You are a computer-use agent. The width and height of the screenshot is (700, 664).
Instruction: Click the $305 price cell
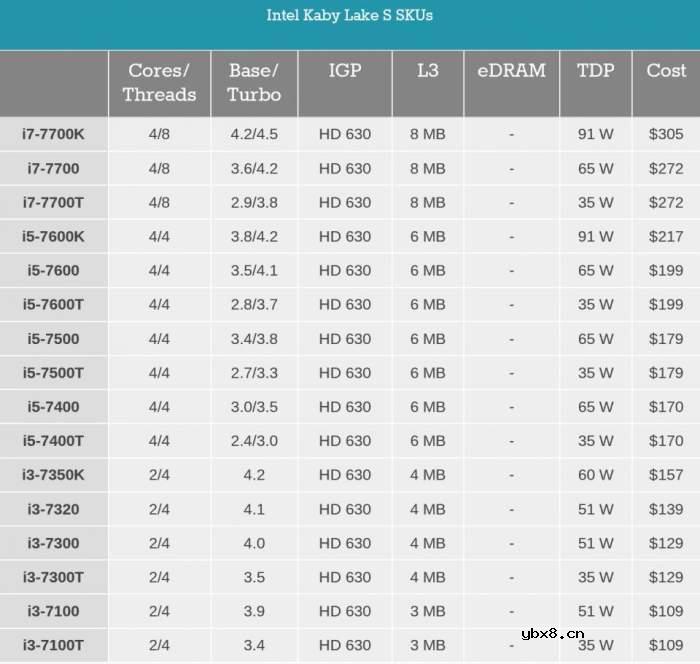(x=666, y=134)
